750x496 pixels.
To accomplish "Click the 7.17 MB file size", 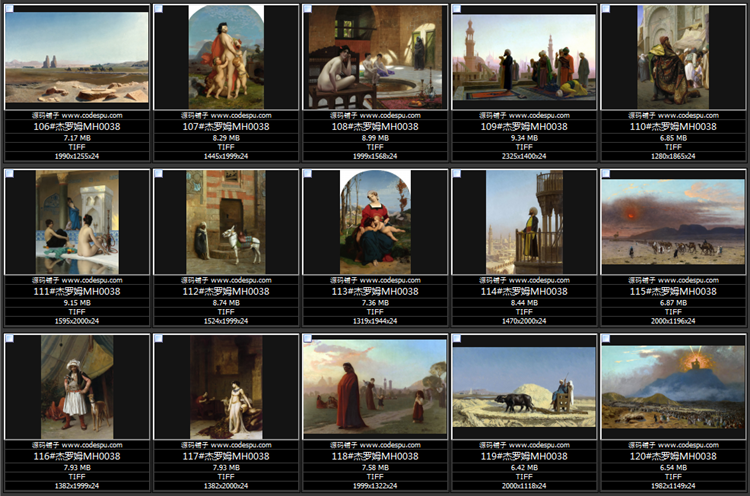I will point(77,138).
